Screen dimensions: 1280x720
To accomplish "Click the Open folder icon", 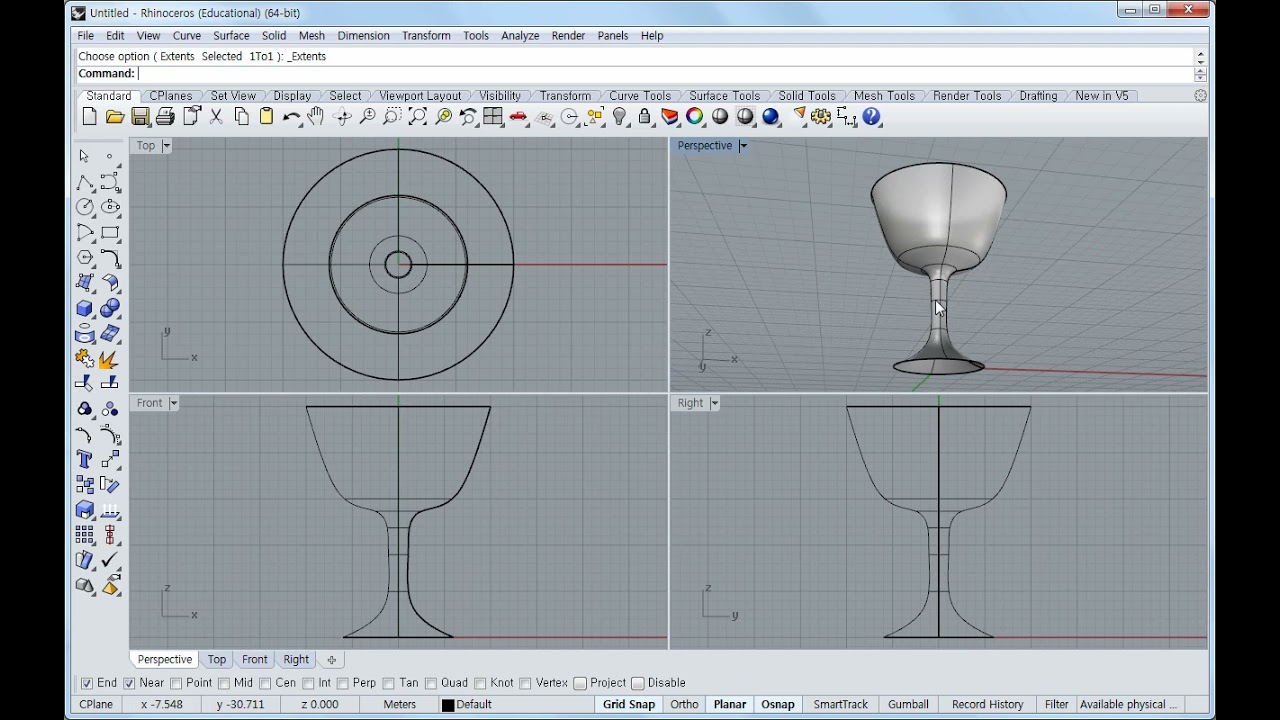I will (114, 117).
